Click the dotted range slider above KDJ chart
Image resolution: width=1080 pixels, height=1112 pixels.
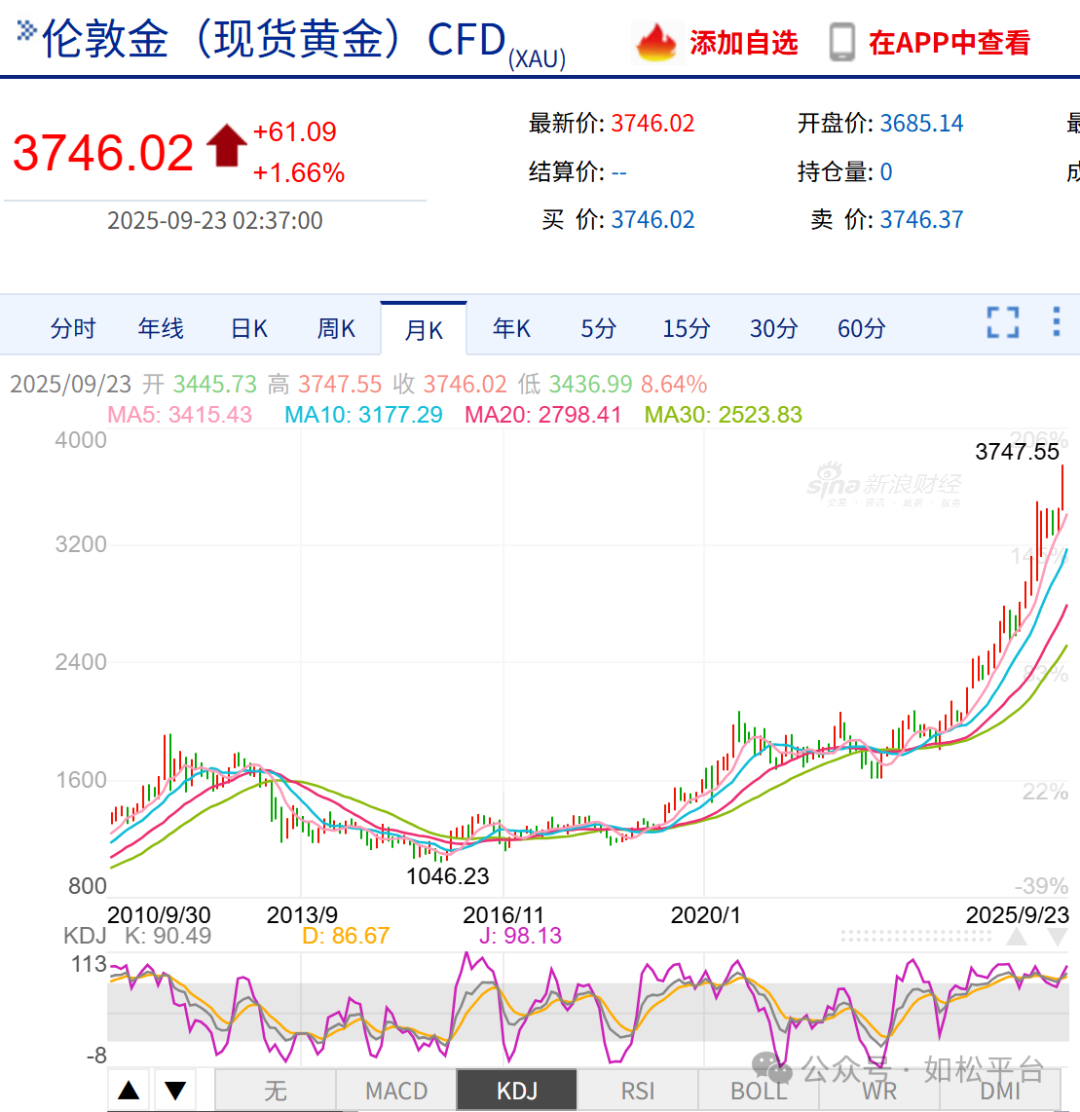[x=916, y=937]
